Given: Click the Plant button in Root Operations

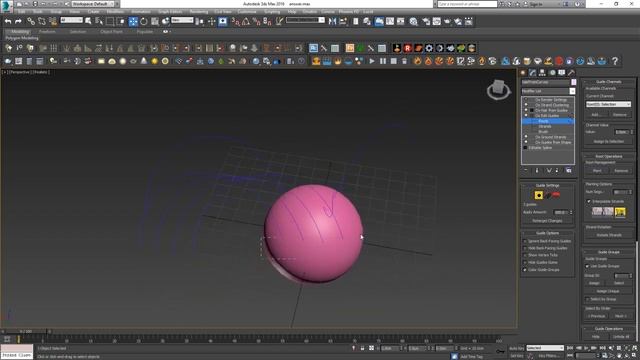Looking at the screenshot, I should (x=597, y=171).
